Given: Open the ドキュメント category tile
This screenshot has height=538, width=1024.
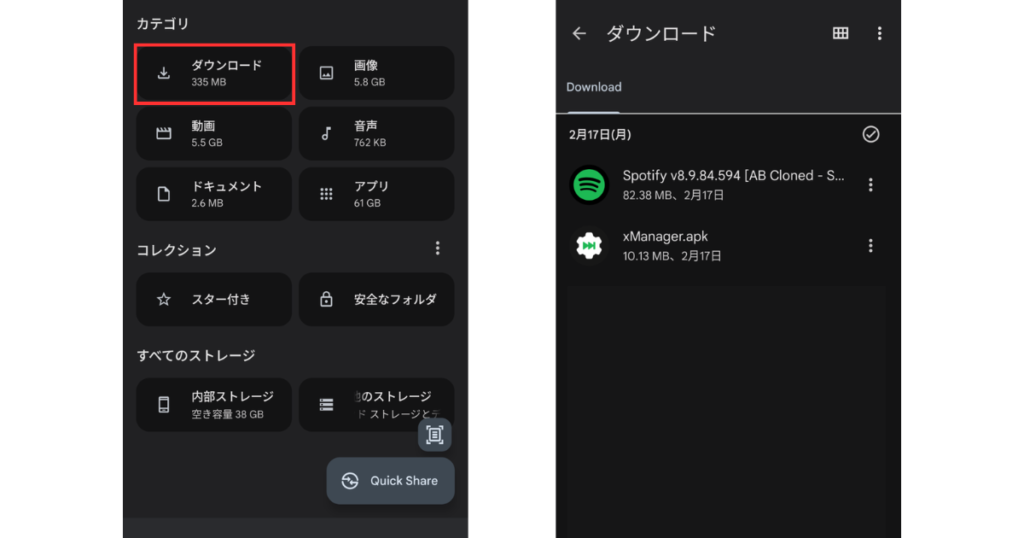Looking at the screenshot, I should tap(214, 194).
